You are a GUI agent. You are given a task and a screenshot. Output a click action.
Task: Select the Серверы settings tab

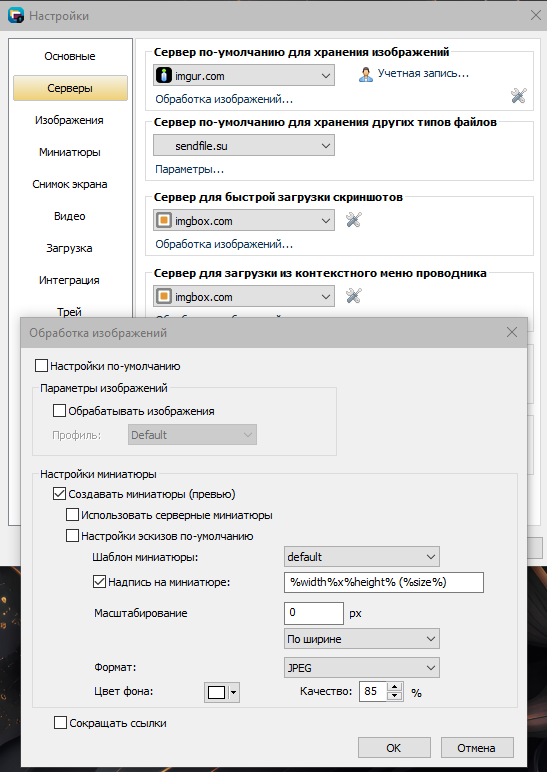tap(70, 88)
